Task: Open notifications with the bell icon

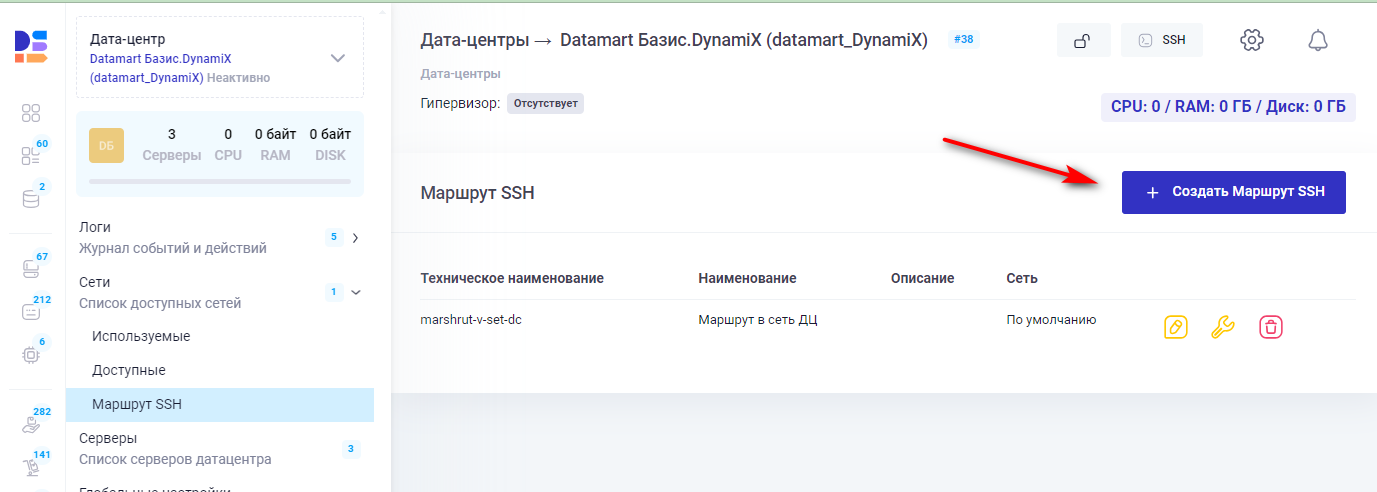Action: [x=1318, y=40]
